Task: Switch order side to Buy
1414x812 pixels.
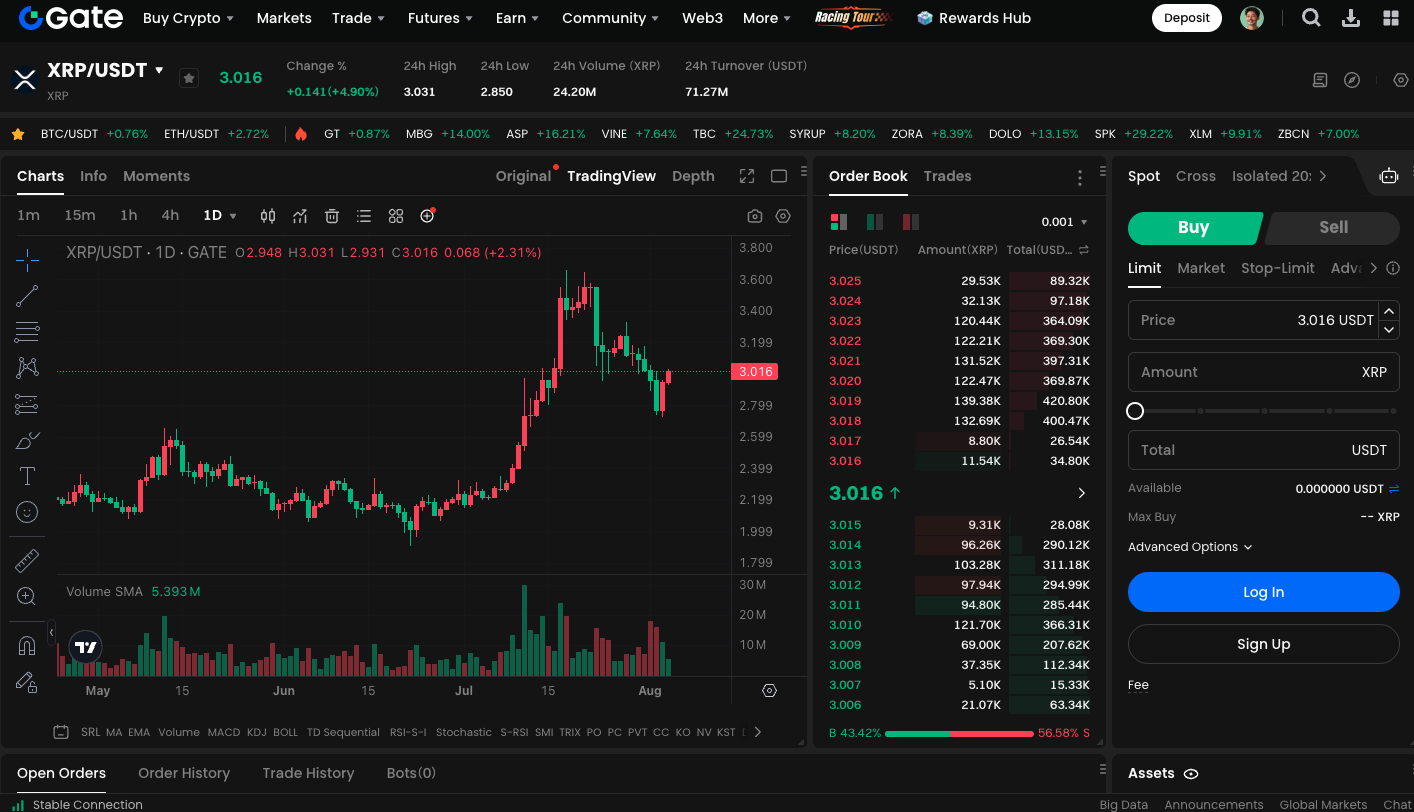Action: tap(1194, 228)
